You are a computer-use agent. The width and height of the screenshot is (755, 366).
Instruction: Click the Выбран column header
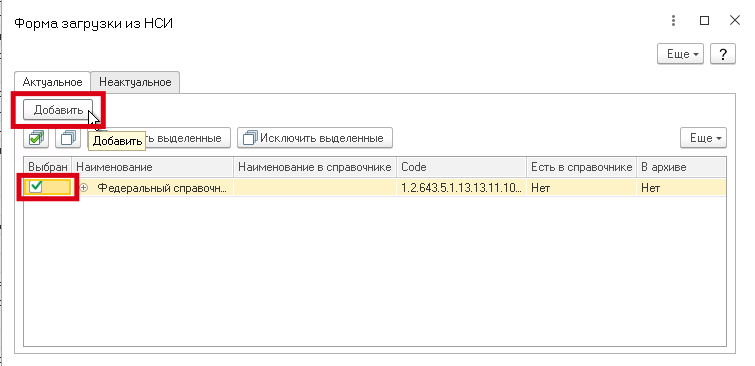[48, 167]
